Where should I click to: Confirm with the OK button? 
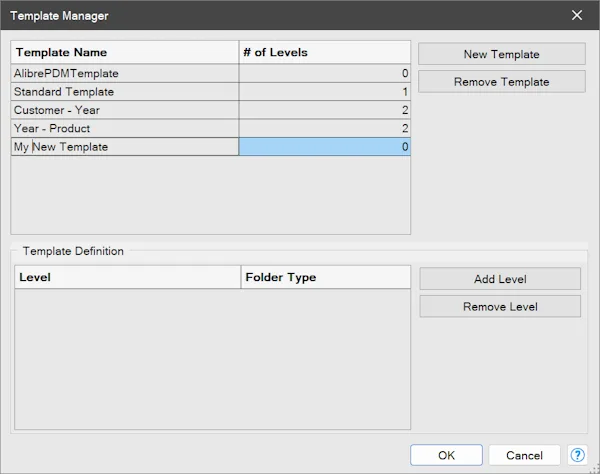click(446, 455)
